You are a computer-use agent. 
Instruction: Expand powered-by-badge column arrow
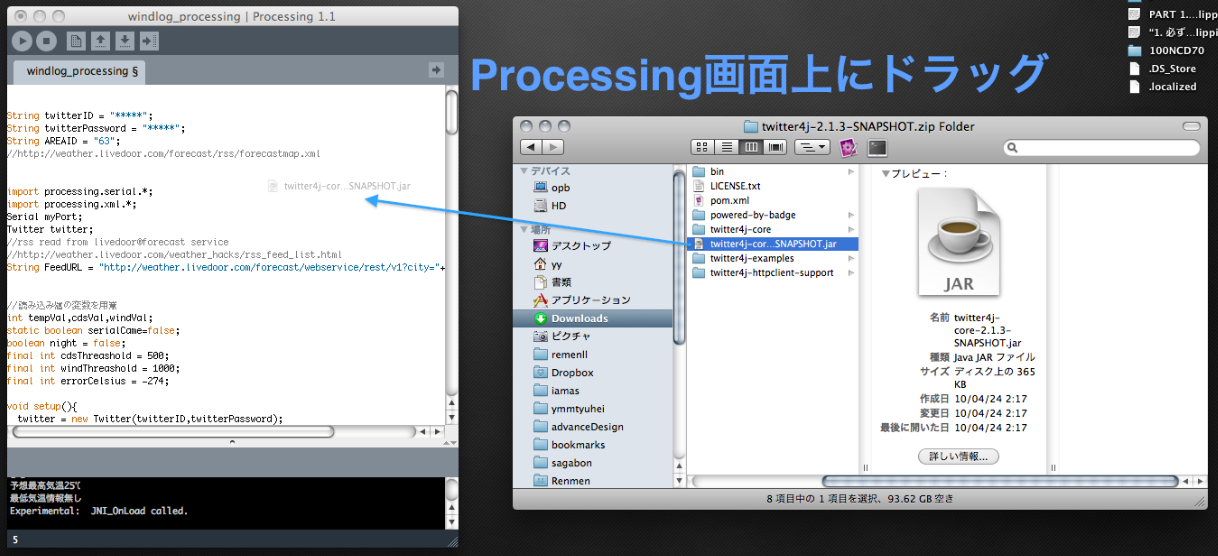(x=852, y=215)
